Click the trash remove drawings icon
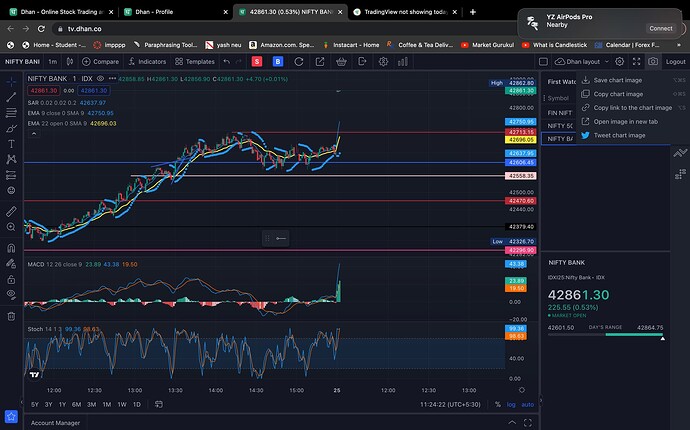Viewport: 690px width, 430px height. pos(11,316)
